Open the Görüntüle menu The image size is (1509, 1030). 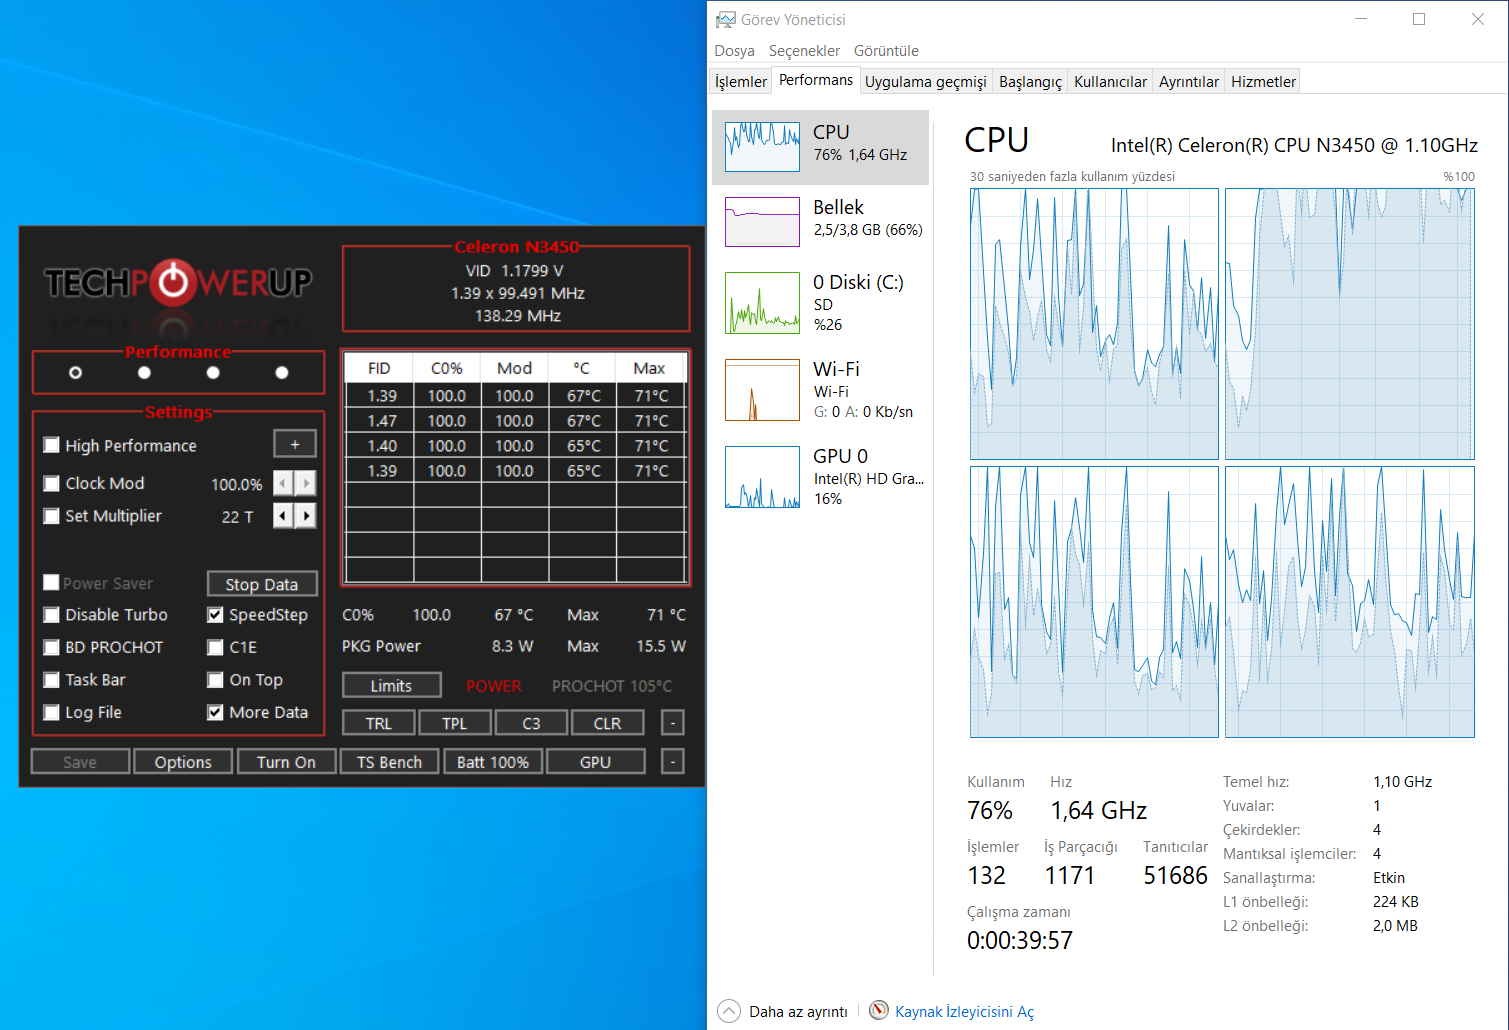pos(886,51)
